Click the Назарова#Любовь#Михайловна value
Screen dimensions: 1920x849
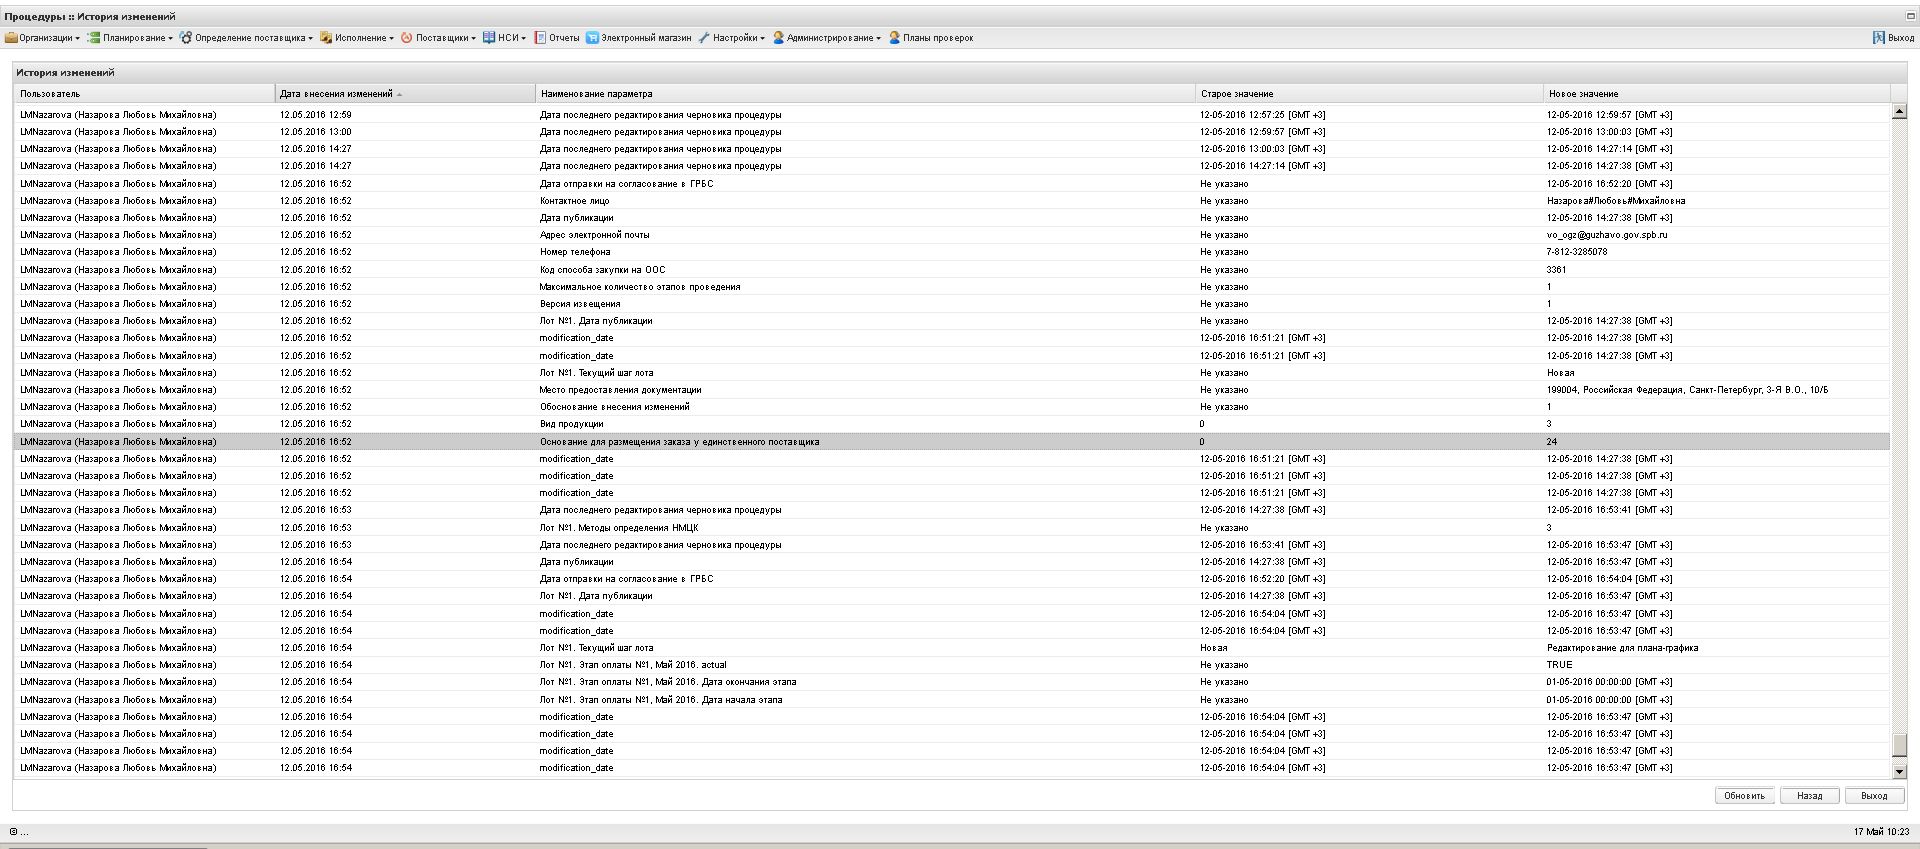tap(1616, 200)
